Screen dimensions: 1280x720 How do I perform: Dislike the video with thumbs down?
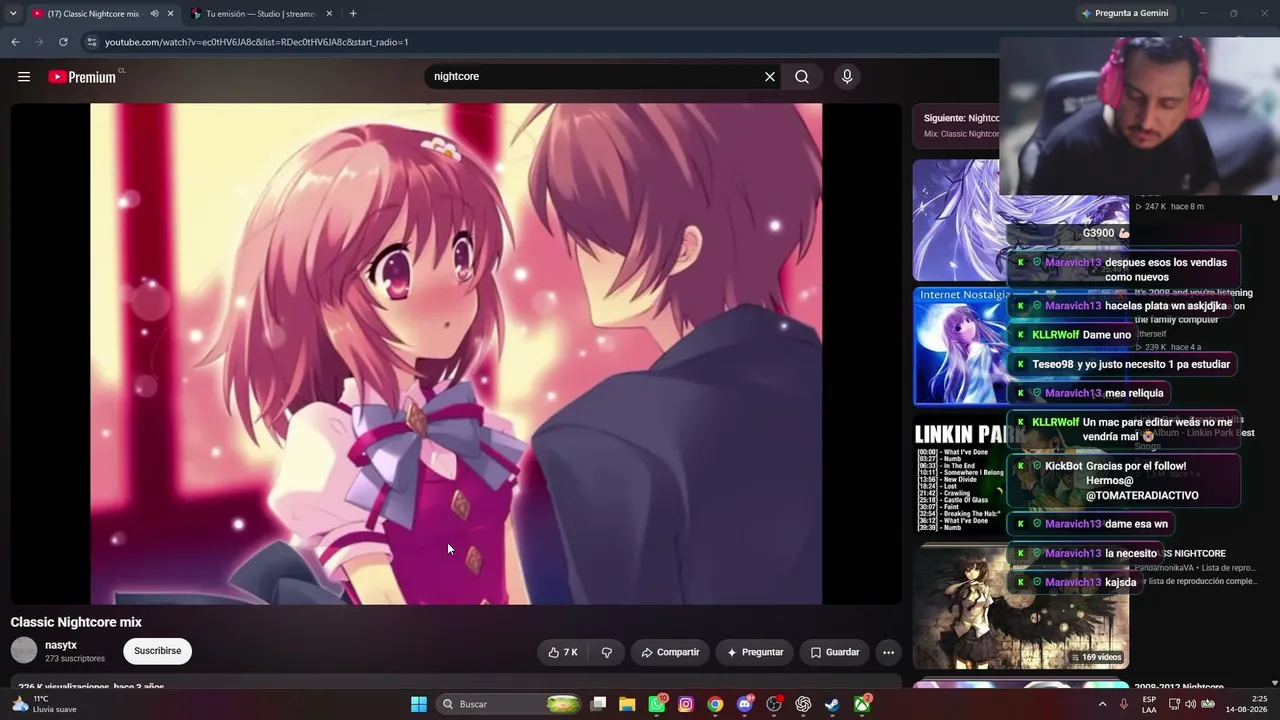[x=607, y=652]
